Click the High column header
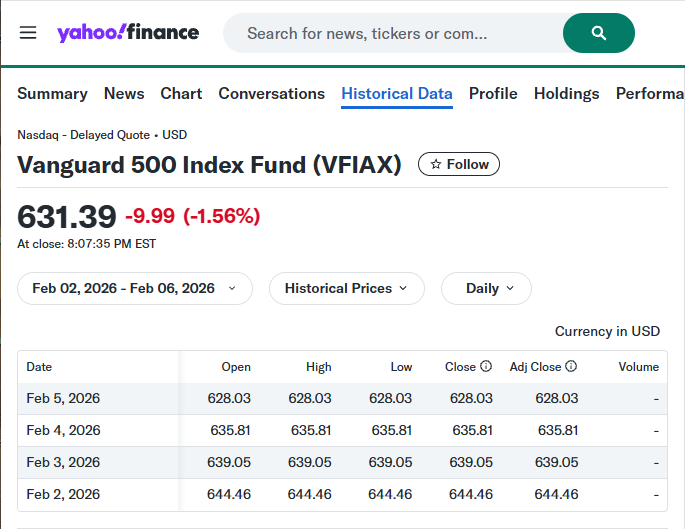The width and height of the screenshot is (685, 529). click(318, 366)
